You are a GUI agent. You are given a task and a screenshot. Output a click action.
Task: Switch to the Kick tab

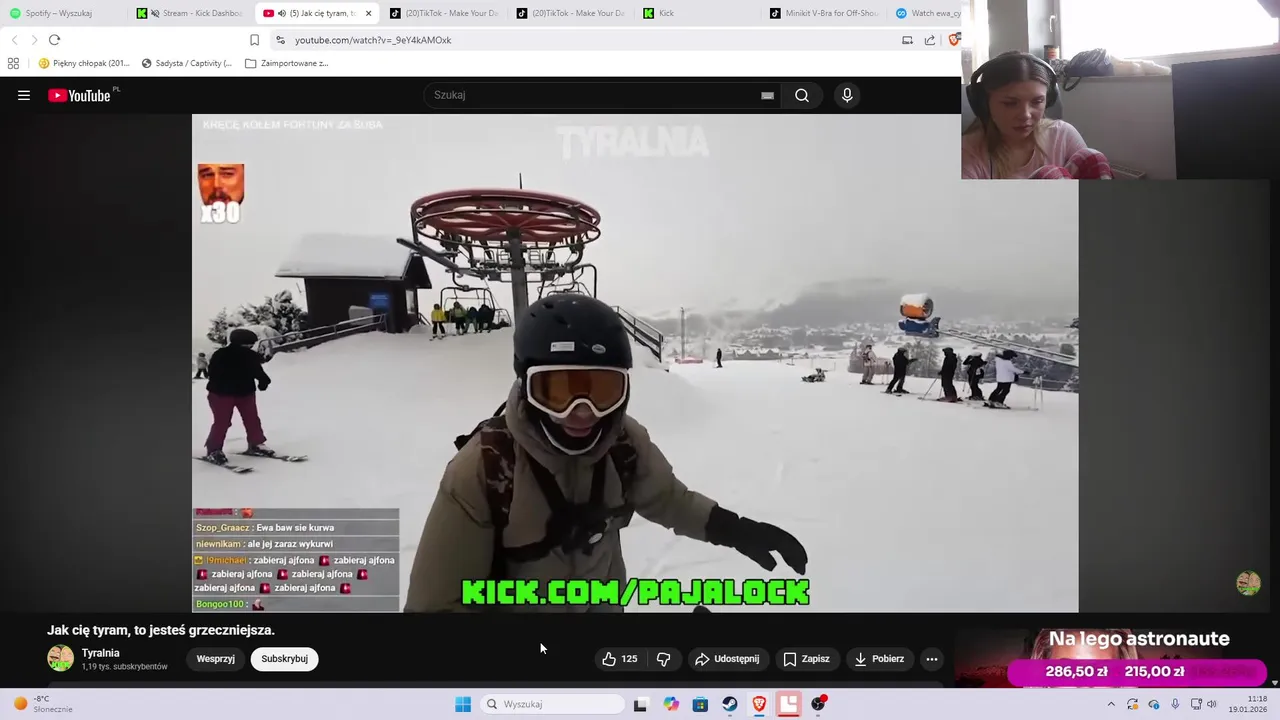tap(698, 13)
